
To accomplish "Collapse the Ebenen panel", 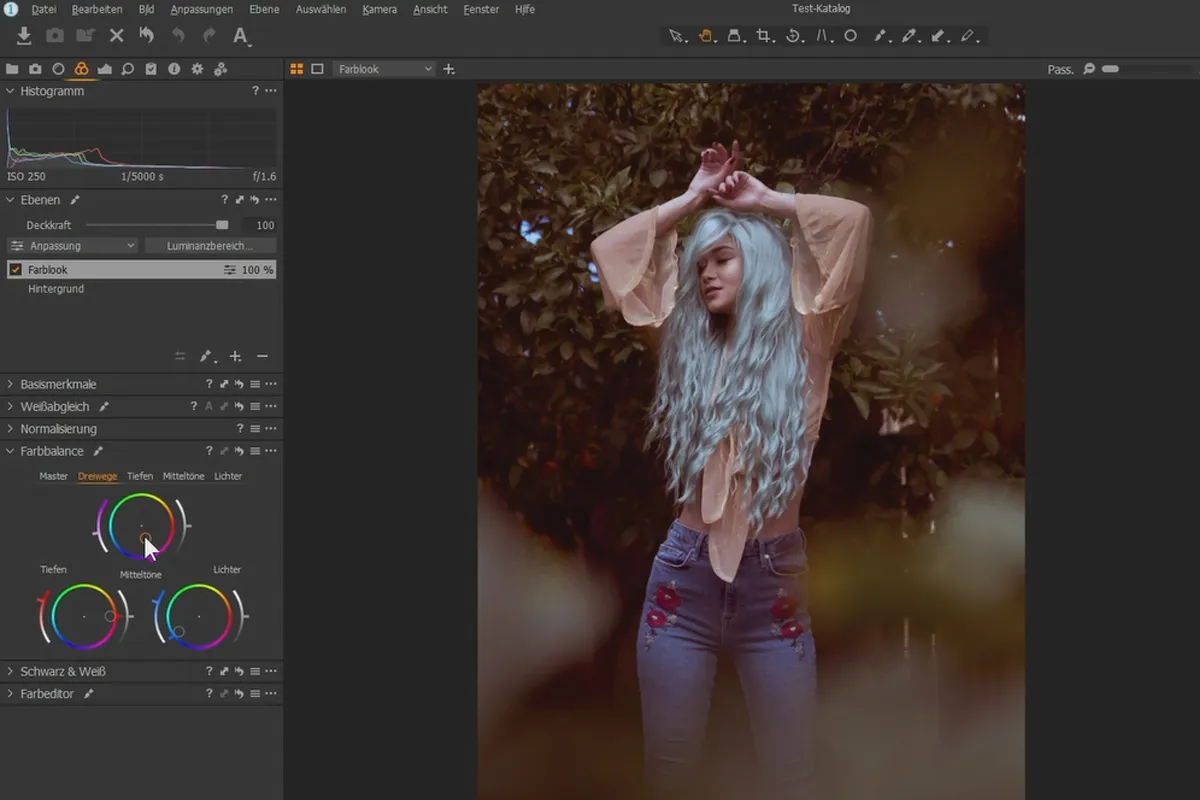I will click(11, 200).
